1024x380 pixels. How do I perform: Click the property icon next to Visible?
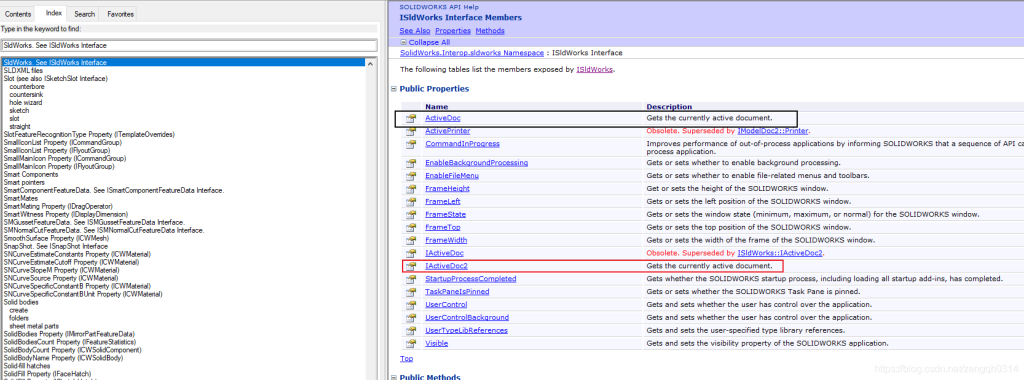411,343
